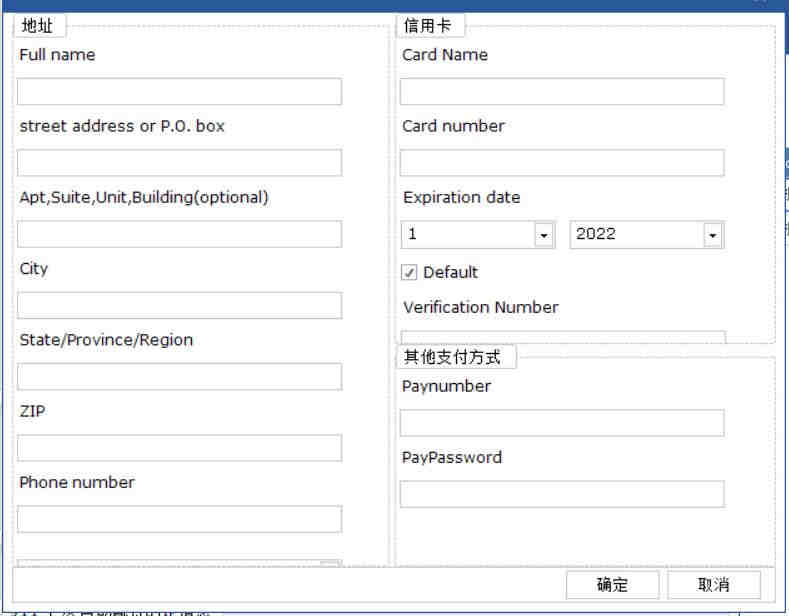The width and height of the screenshot is (789, 616).
Task: Click the Card Name input field
Action: click(x=562, y=91)
